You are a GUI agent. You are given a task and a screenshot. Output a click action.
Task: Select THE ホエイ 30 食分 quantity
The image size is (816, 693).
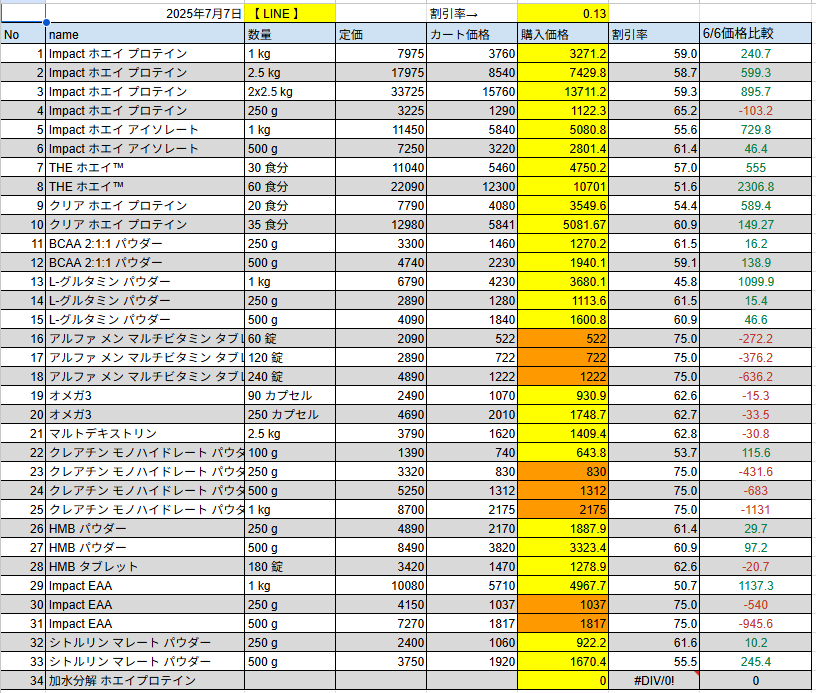(x=290, y=168)
